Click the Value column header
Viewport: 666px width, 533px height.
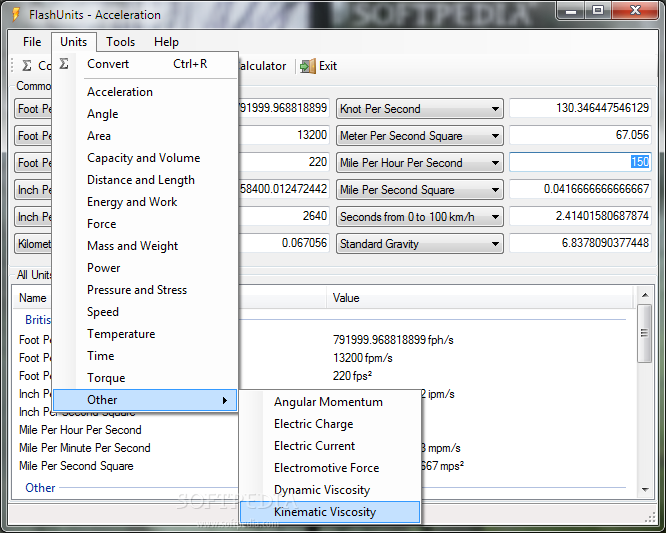pyautogui.click(x=480, y=298)
